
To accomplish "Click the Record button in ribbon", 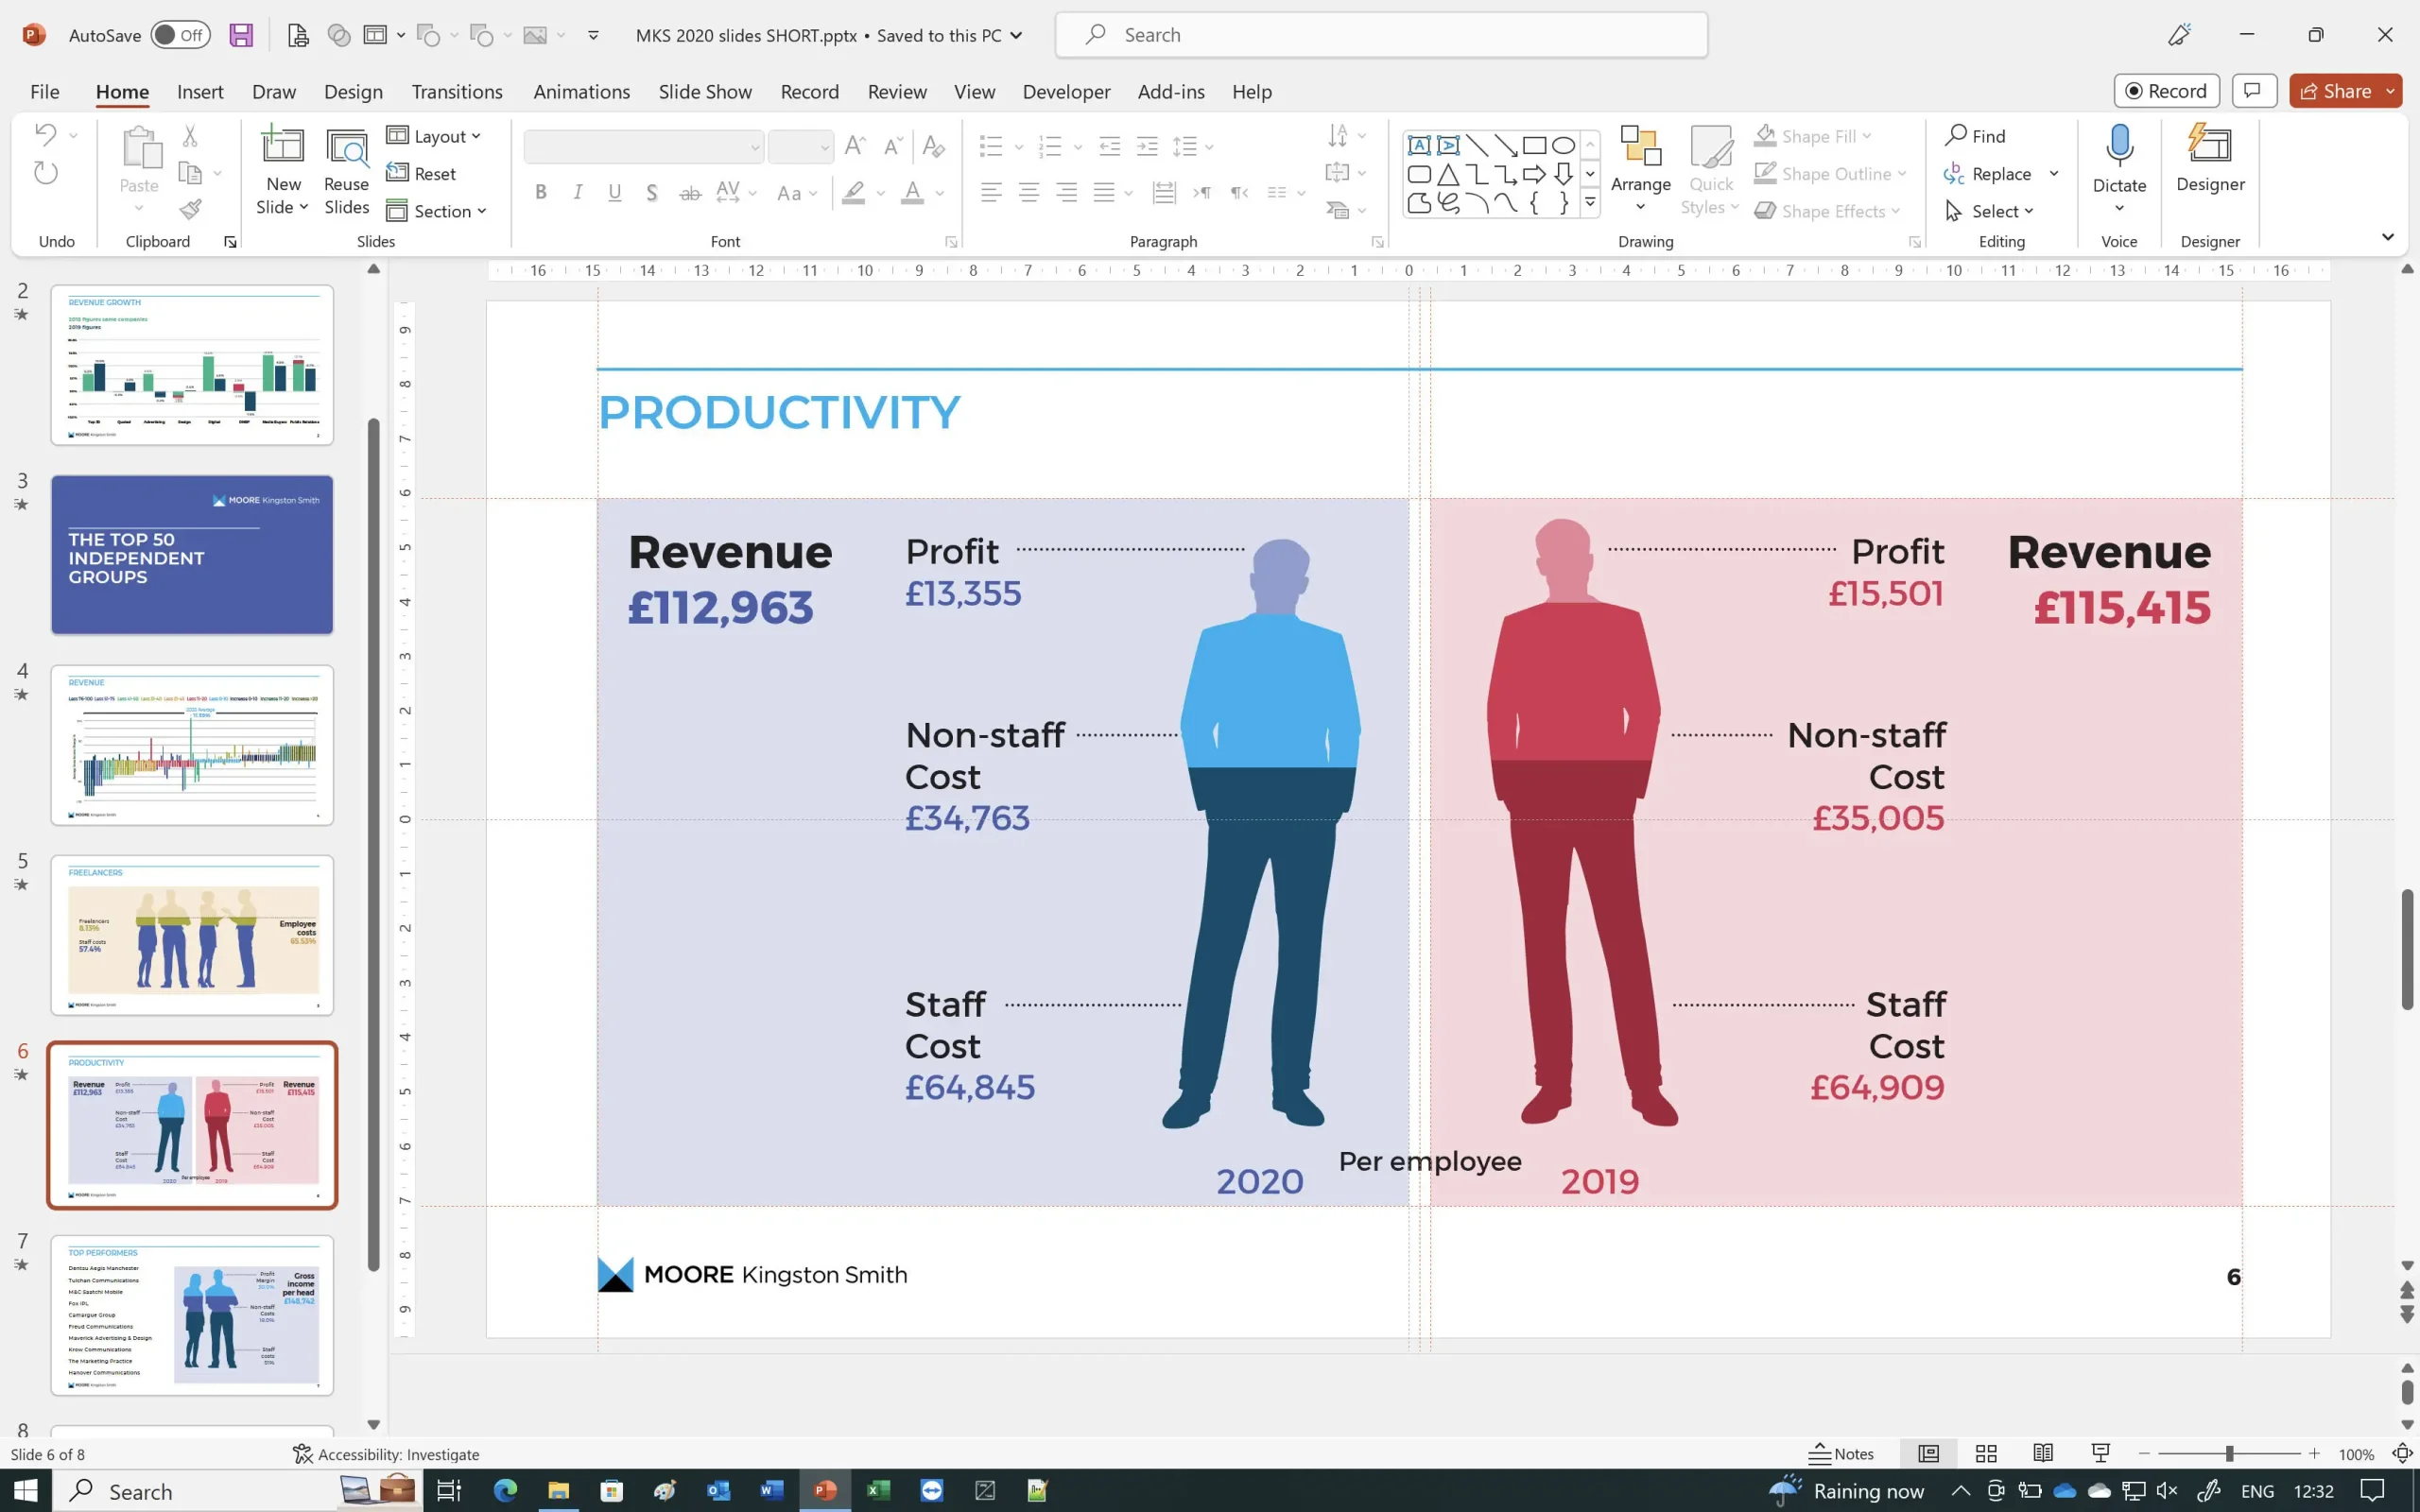I will click(2166, 91).
